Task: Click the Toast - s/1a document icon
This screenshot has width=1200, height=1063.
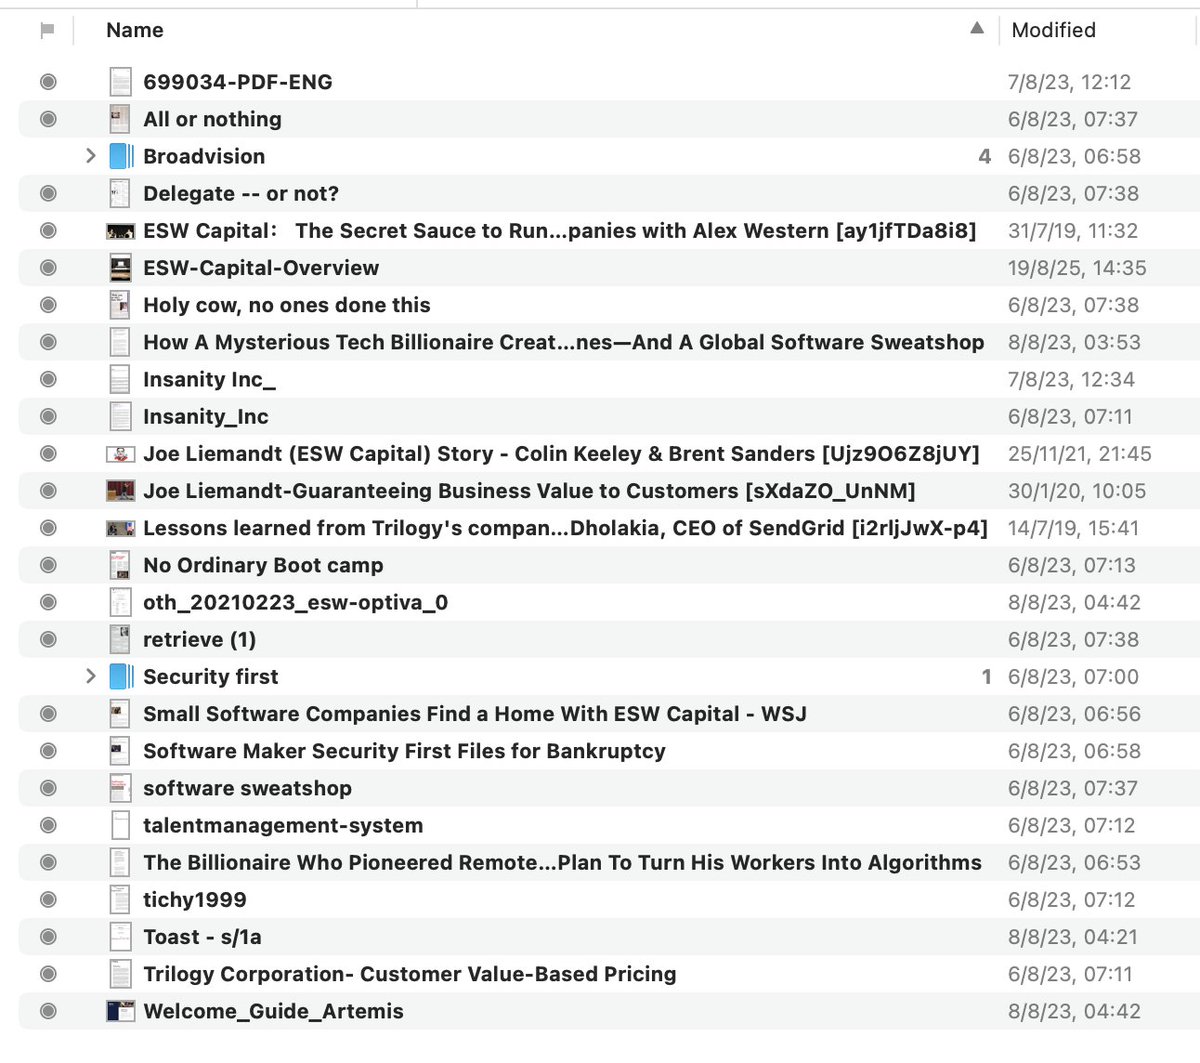Action: pyautogui.click(x=120, y=937)
